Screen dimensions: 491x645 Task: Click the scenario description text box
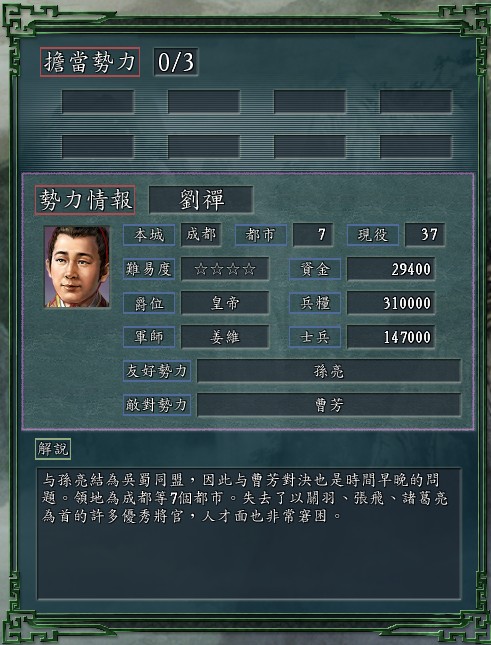coord(249,534)
